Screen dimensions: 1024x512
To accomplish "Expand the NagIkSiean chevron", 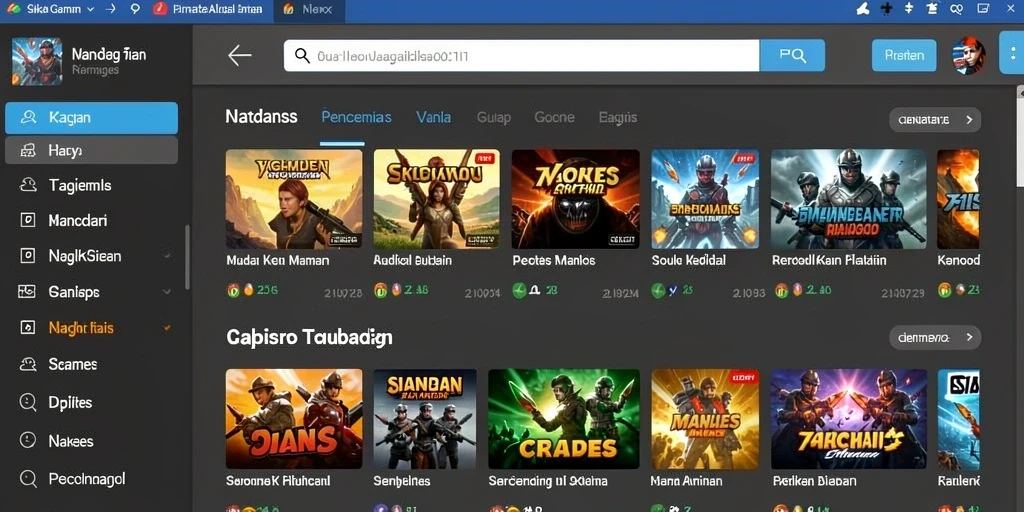I will click(168, 257).
